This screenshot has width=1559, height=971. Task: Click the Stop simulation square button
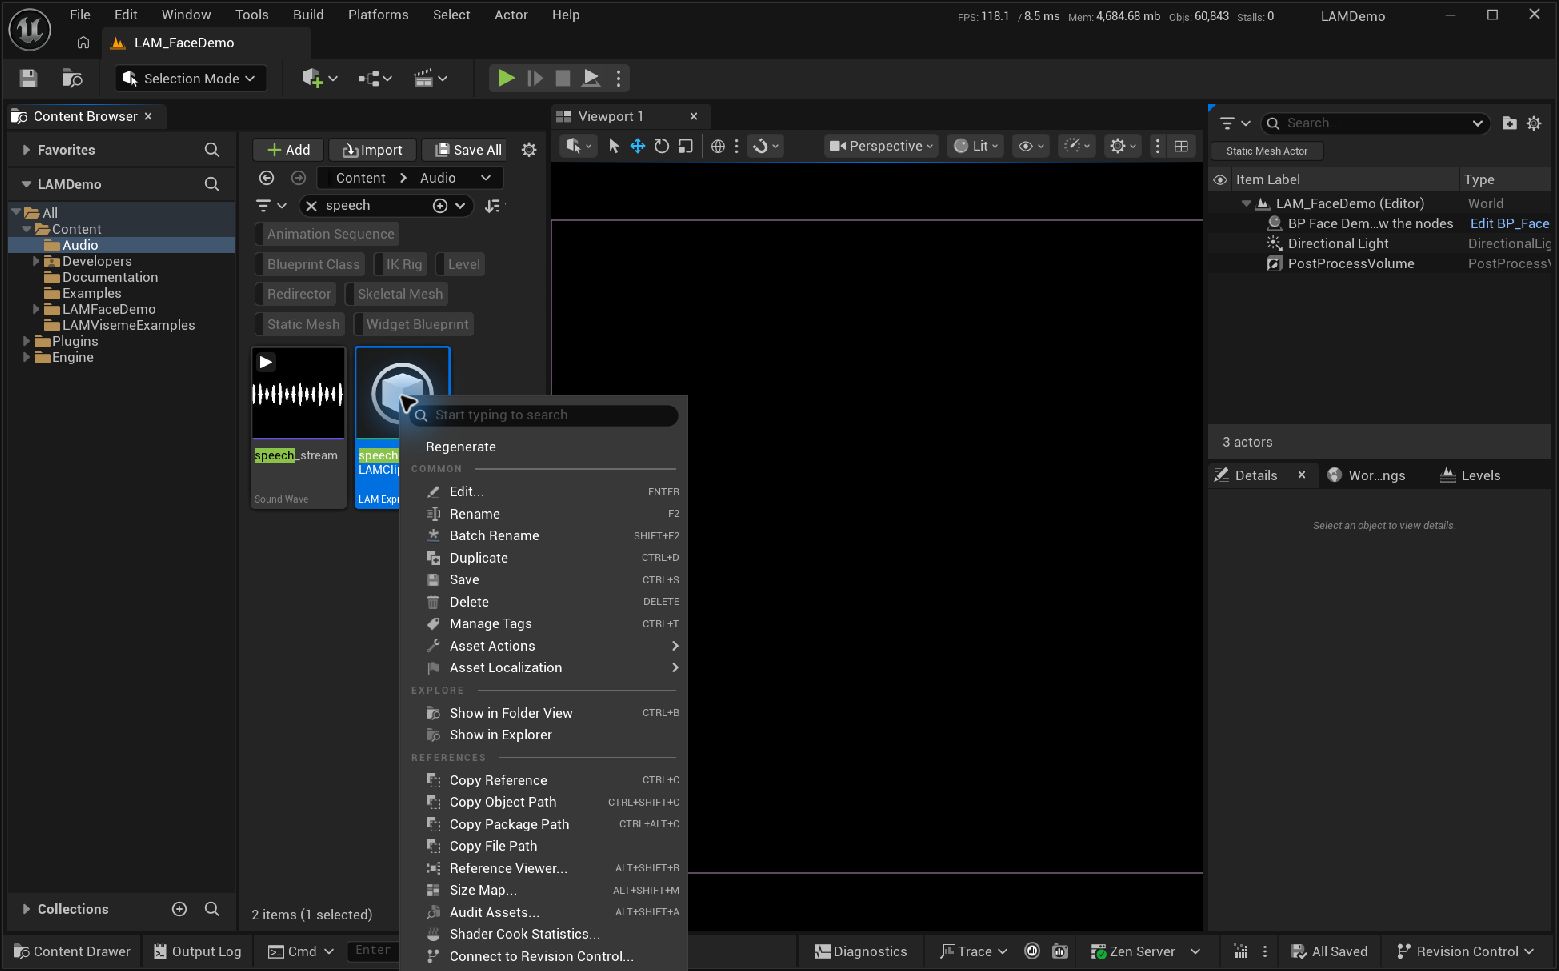tap(563, 78)
